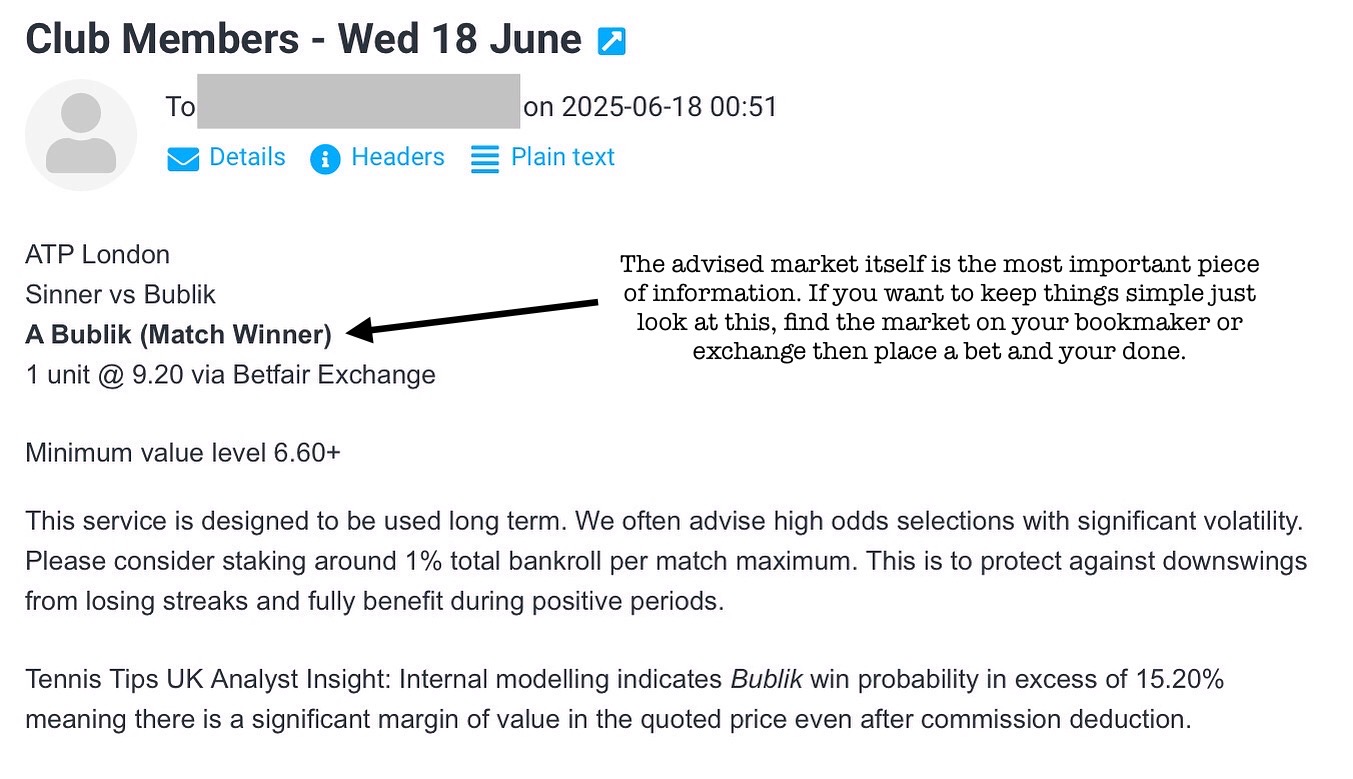Image resolution: width=1353 pixels, height=779 pixels.
Task: Click the timestamp 2025-06-18 00:51
Action: [670, 107]
